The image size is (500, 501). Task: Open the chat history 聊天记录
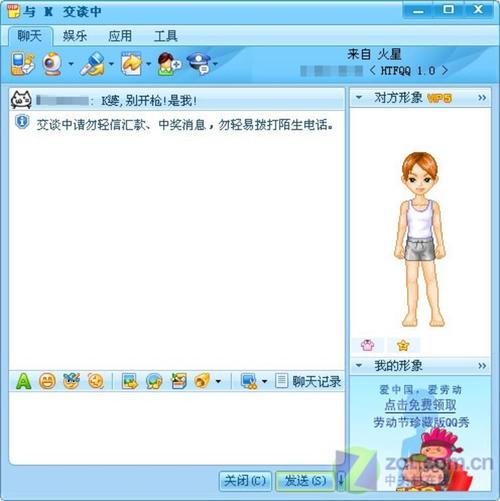[308, 381]
